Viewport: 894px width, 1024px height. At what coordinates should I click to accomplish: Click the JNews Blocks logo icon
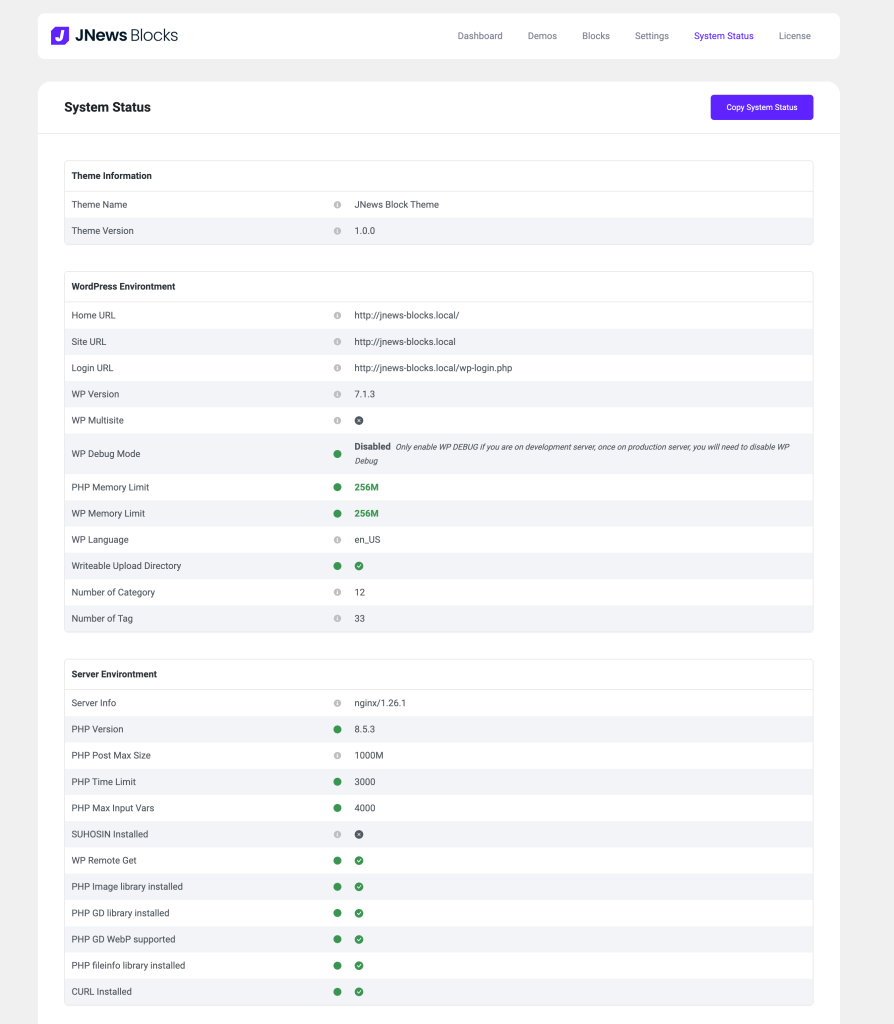coord(60,35)
